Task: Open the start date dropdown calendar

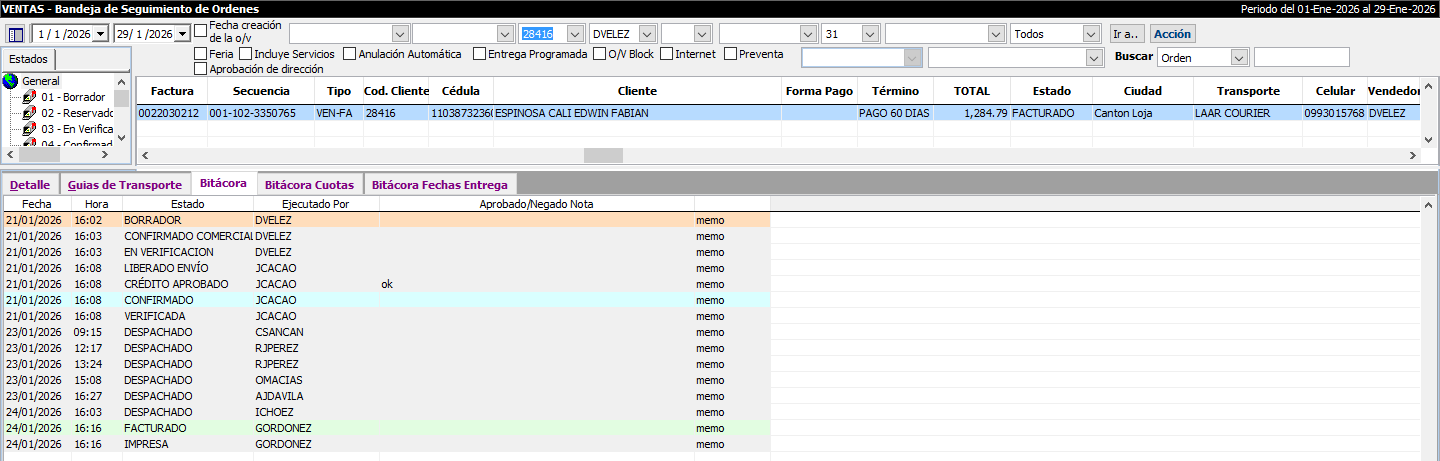Action: [x=99, y=34]
